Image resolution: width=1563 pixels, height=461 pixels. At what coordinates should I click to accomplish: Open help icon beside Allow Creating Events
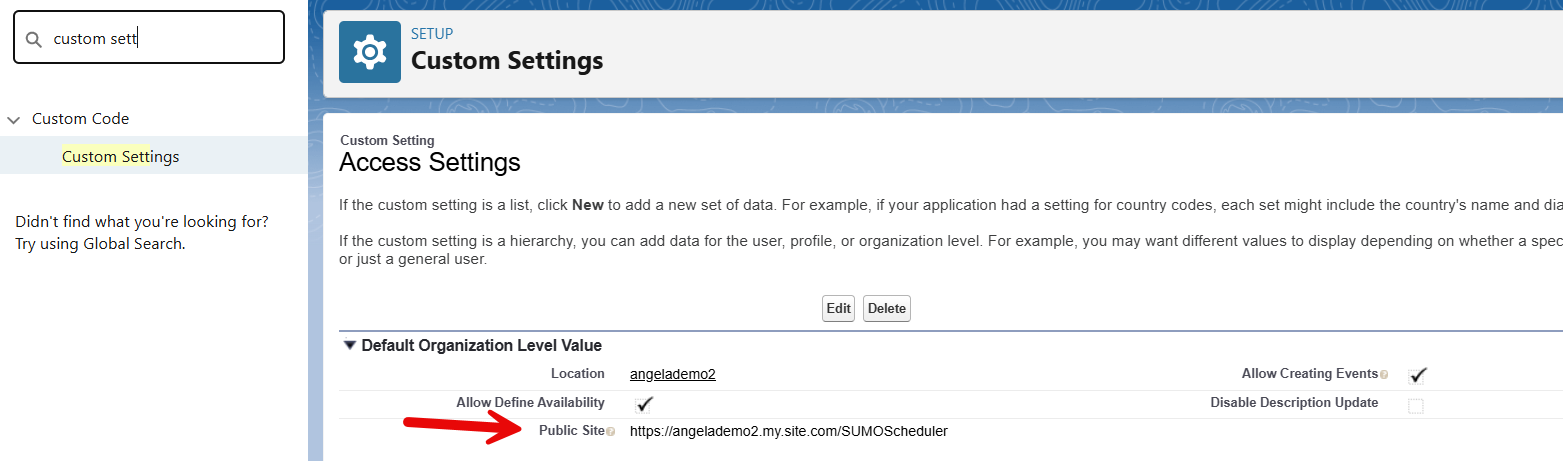click(1384, 375)
